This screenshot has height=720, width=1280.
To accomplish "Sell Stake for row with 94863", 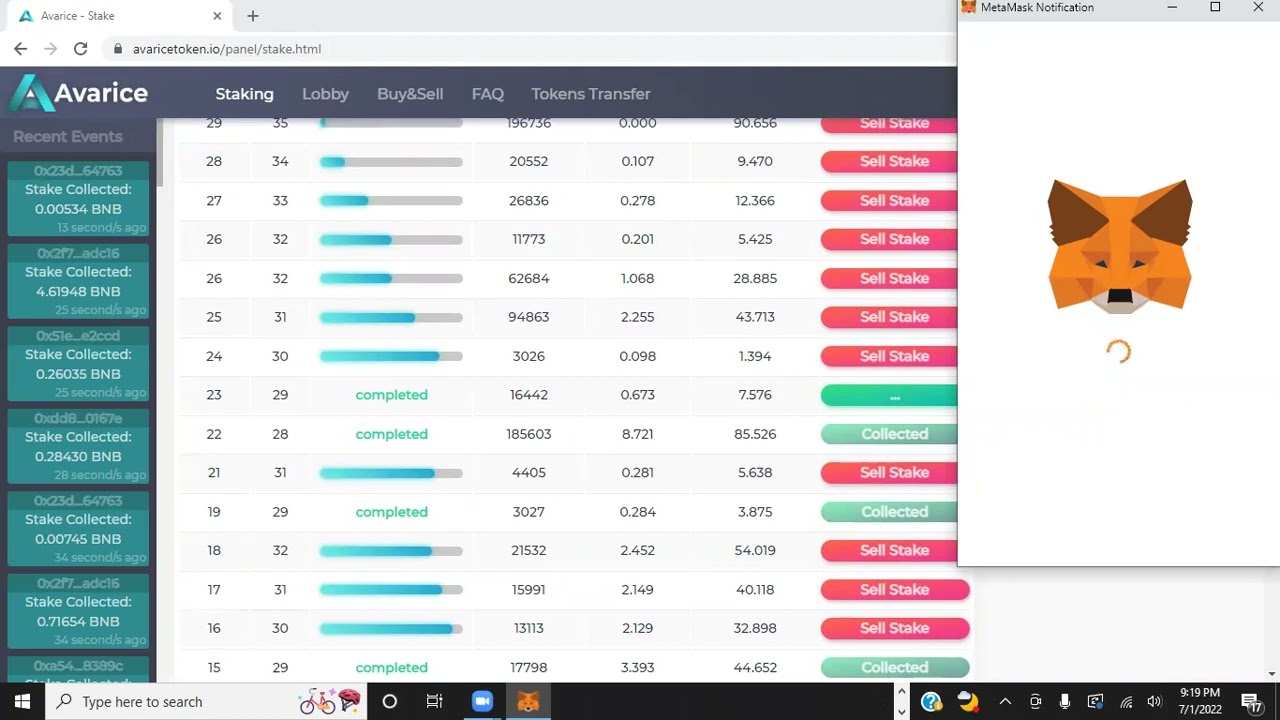I will click(889, 317).
